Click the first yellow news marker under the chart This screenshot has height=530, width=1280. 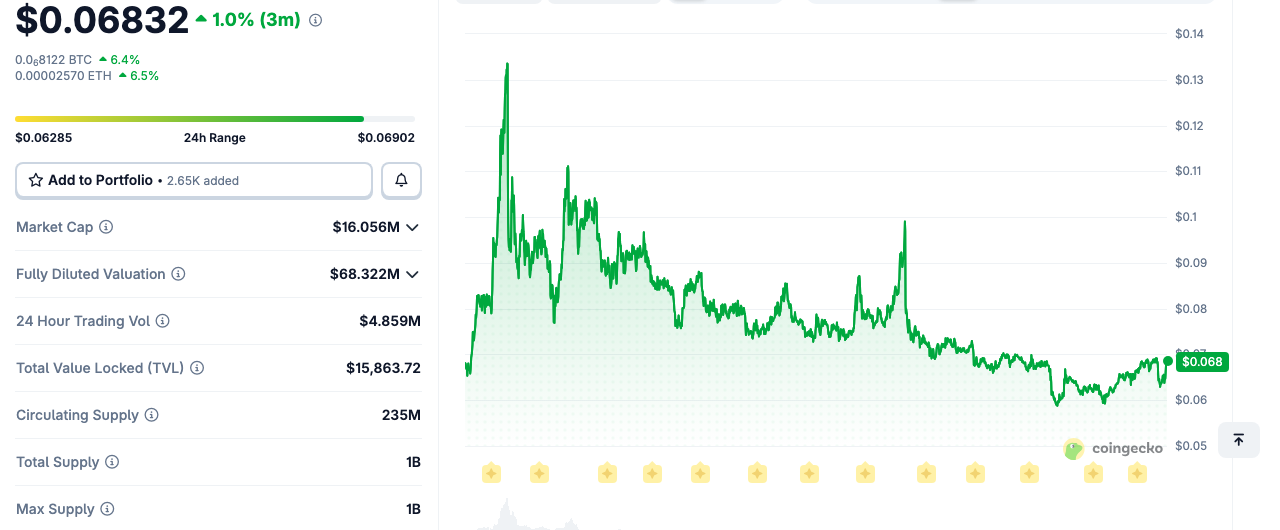491,472
